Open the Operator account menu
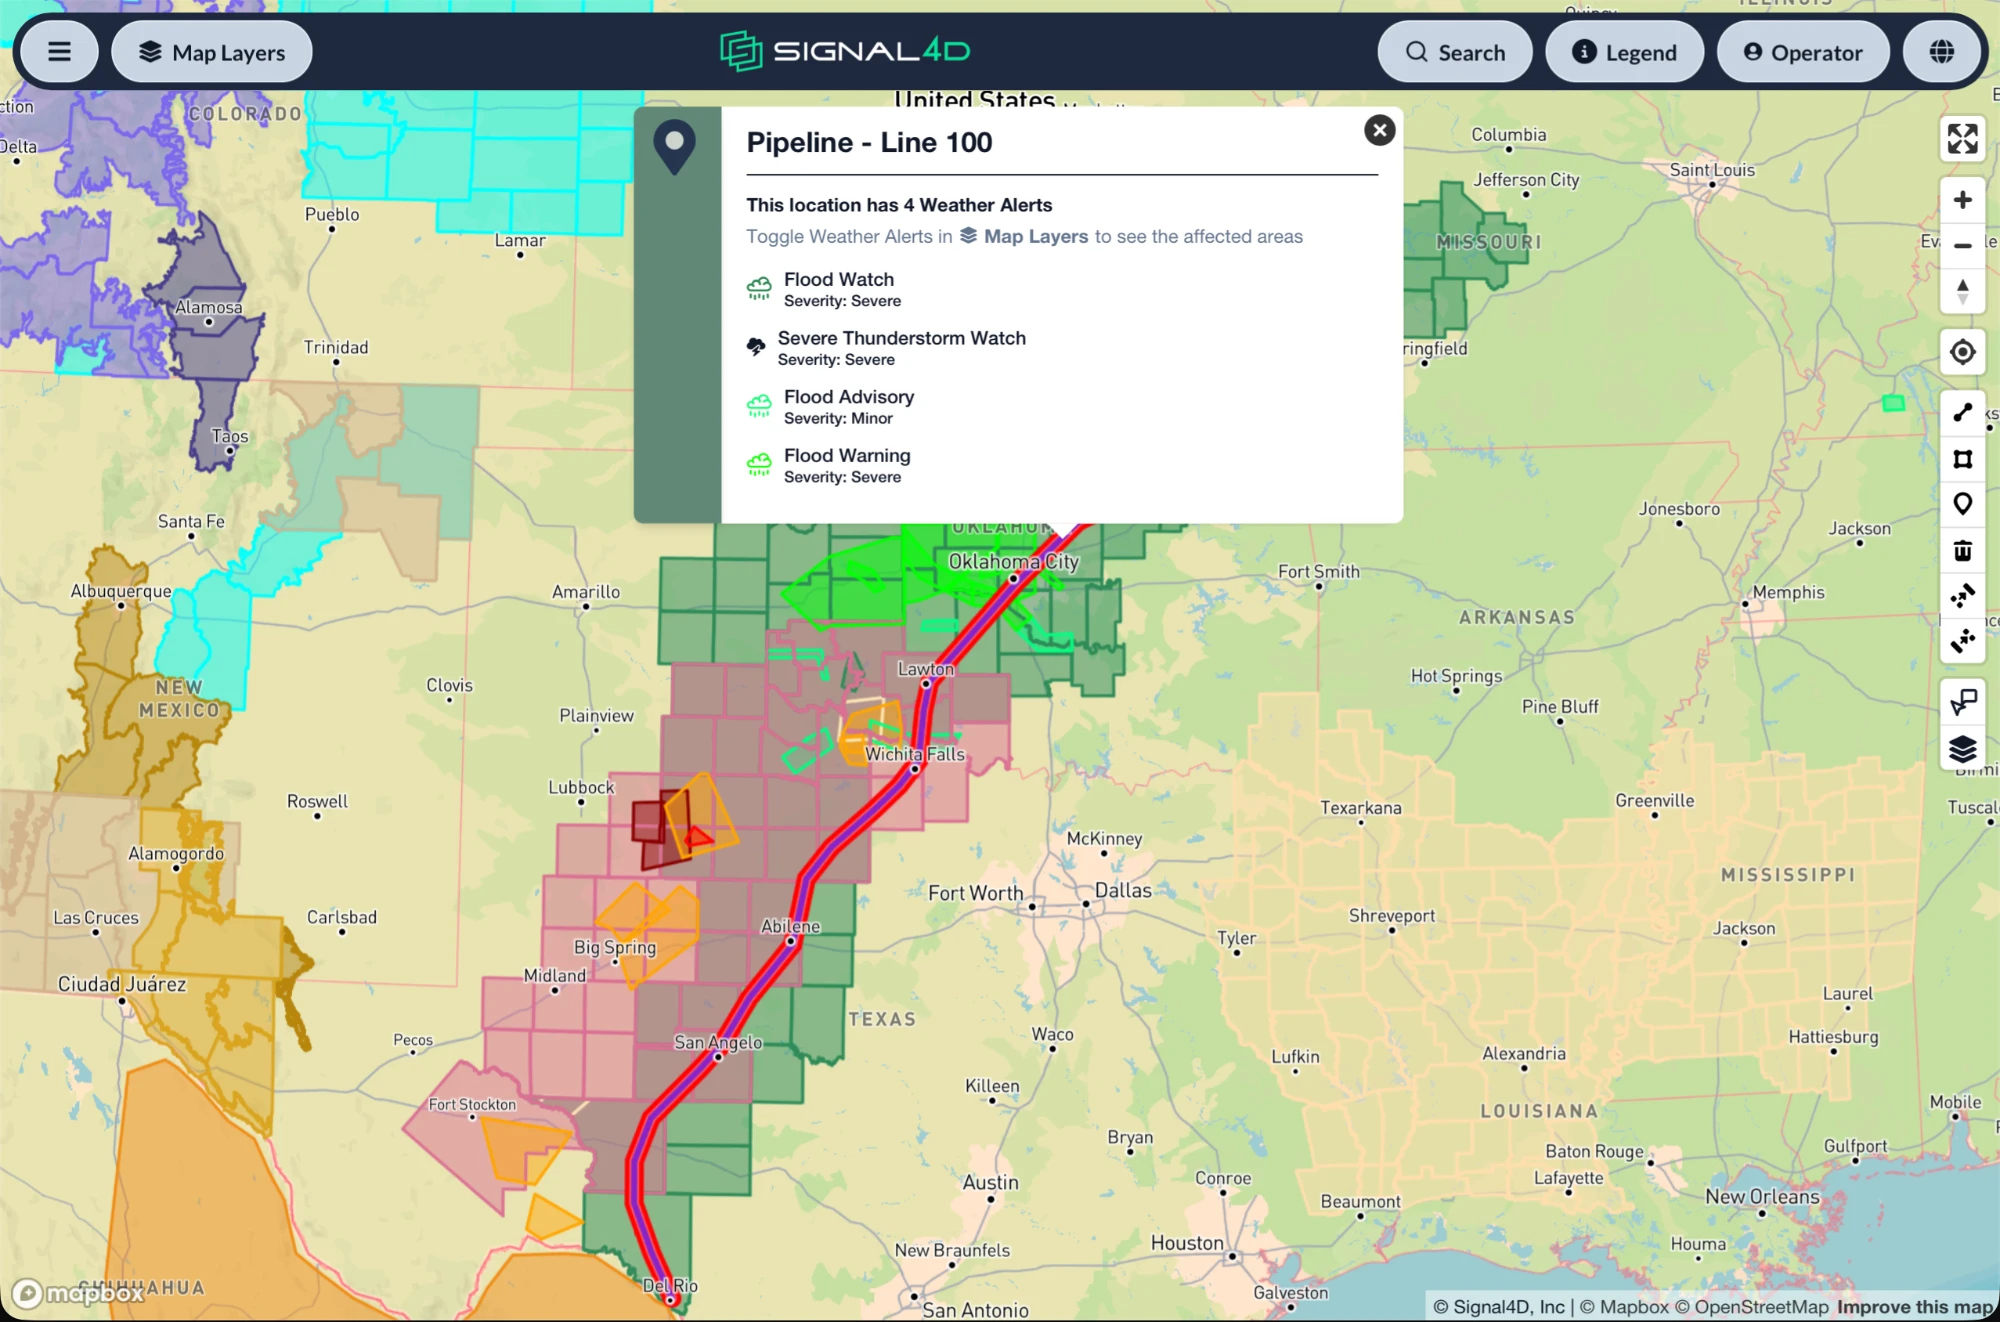This screenshot has height=1322, width=2000. pos(1803,52)
